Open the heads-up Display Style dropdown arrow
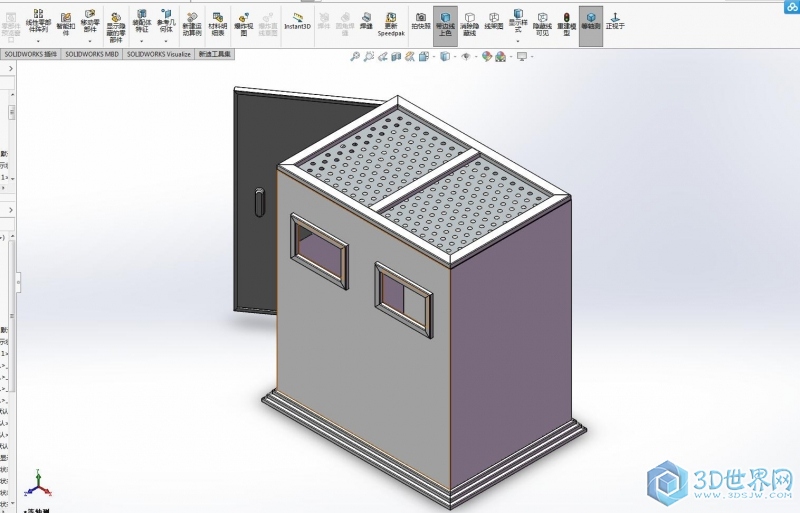The image size is (800, 513). point(455,57)
